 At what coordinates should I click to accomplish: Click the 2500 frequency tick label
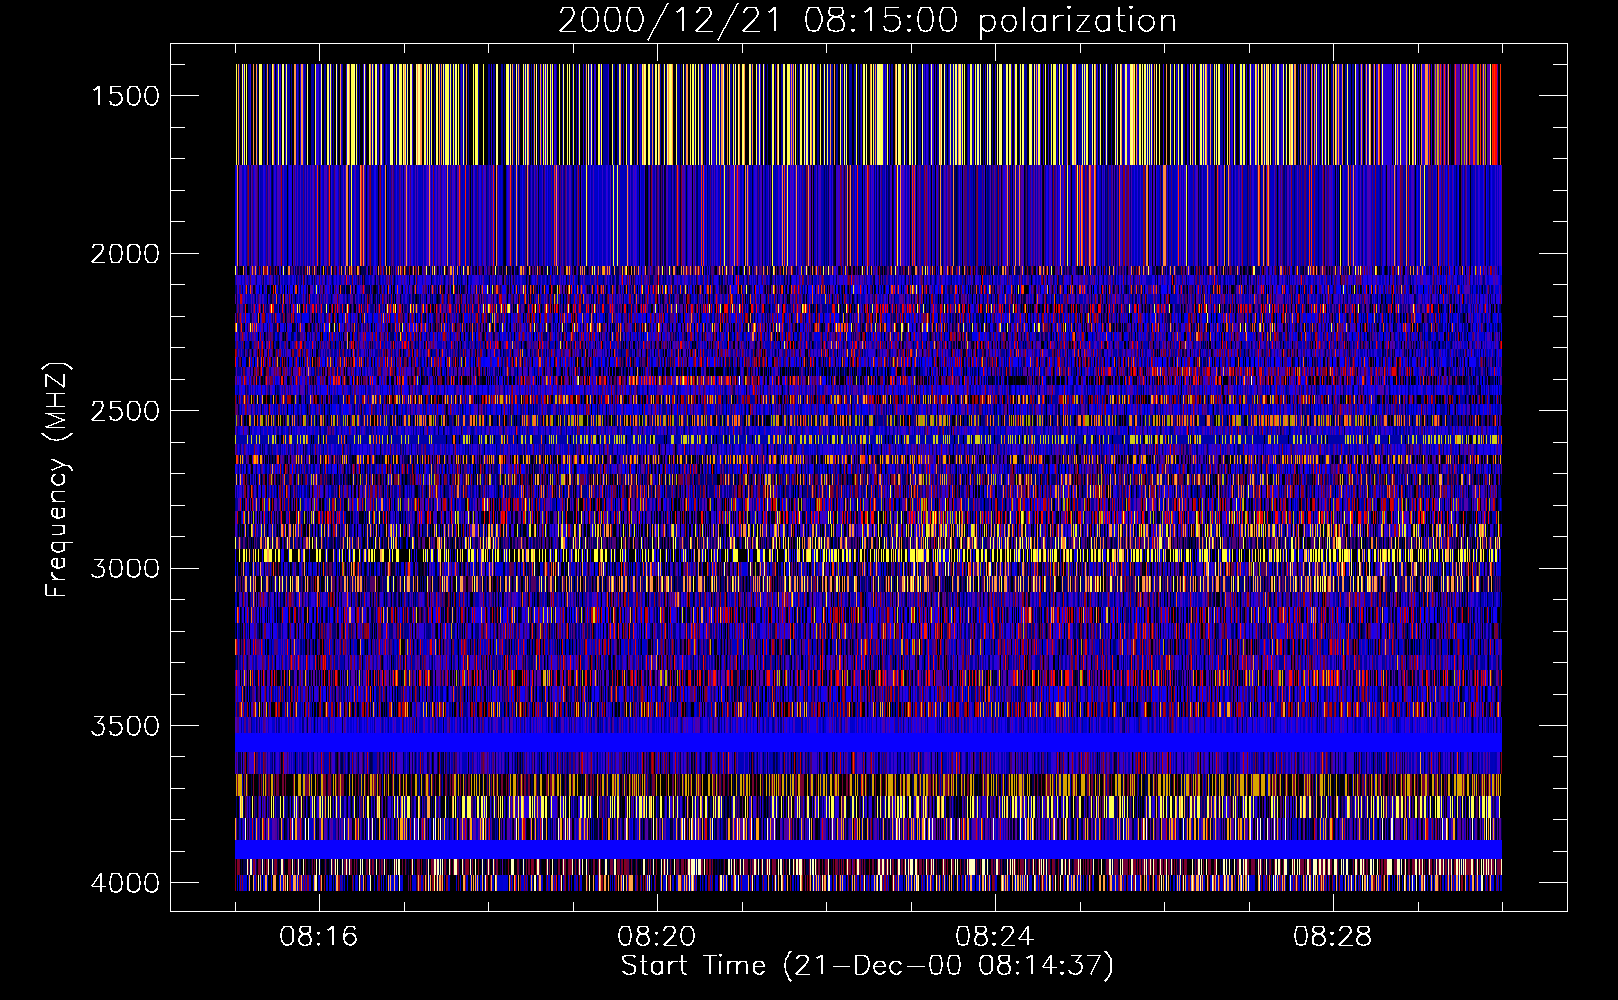pyautogui.click(x=125, y=411)
